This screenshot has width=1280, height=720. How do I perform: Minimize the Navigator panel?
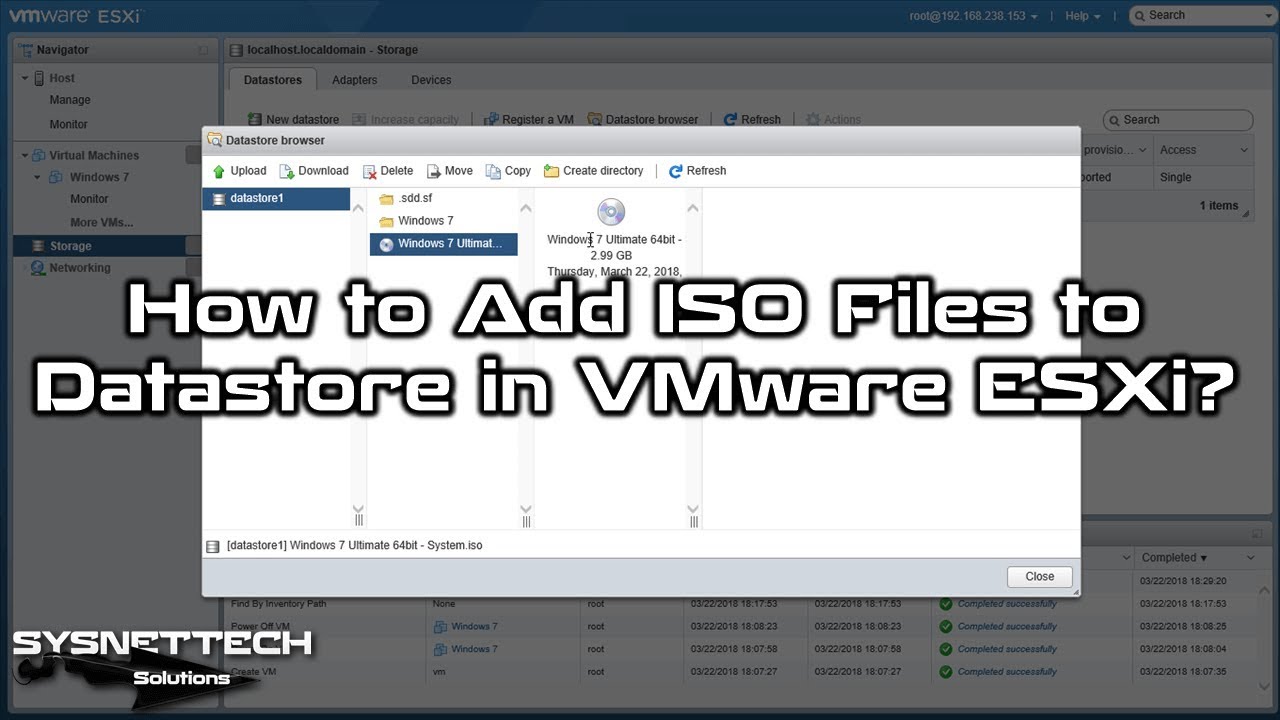(x=204, y=50)
